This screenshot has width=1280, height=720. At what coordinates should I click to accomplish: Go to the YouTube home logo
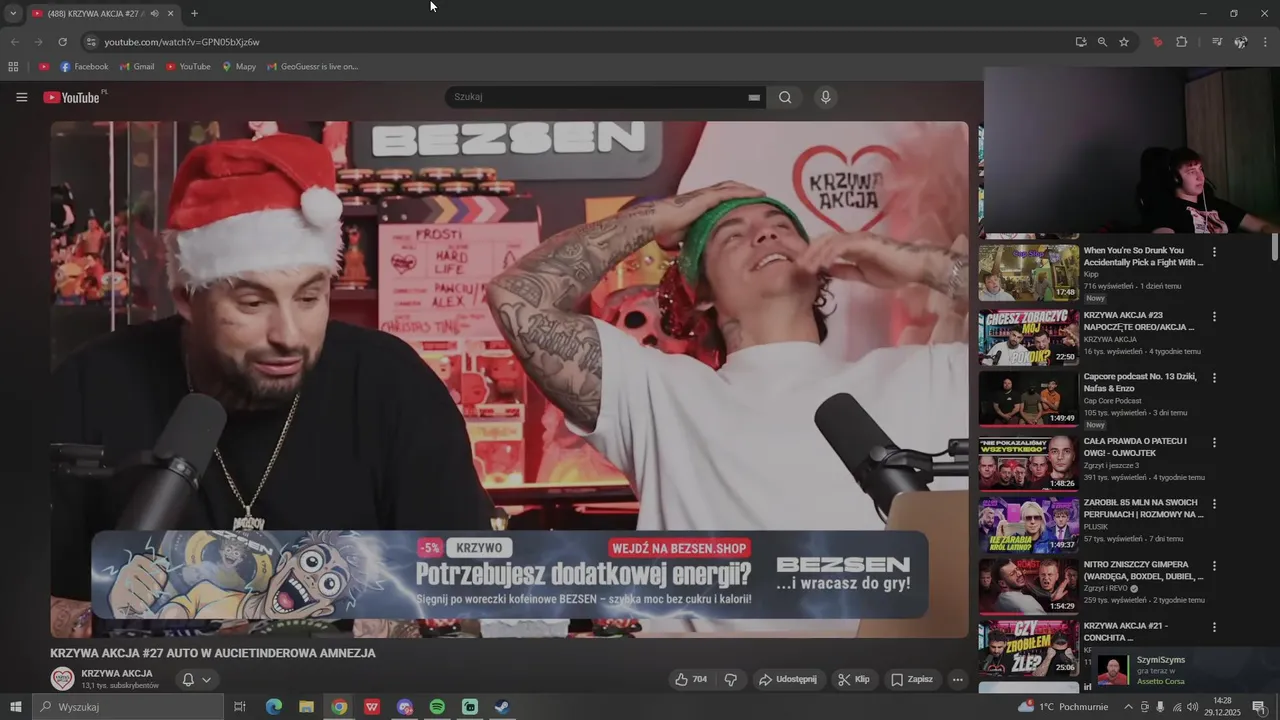pos(71,97)
